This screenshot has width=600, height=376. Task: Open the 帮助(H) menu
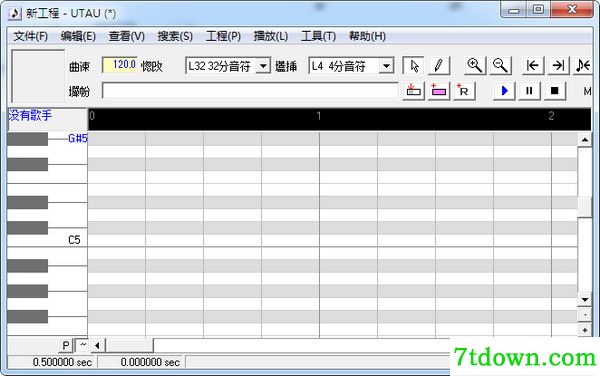click(x=367, y=36)
